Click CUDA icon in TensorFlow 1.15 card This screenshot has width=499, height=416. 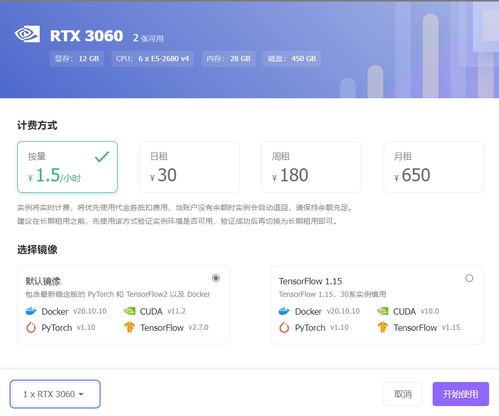click(x=383, y=311)
